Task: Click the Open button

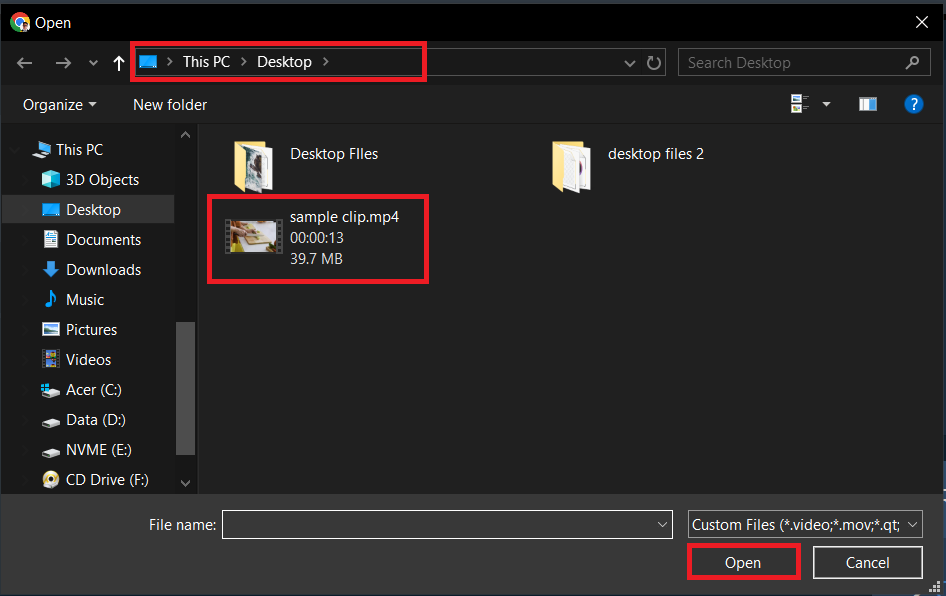Action: pos(743,561)
